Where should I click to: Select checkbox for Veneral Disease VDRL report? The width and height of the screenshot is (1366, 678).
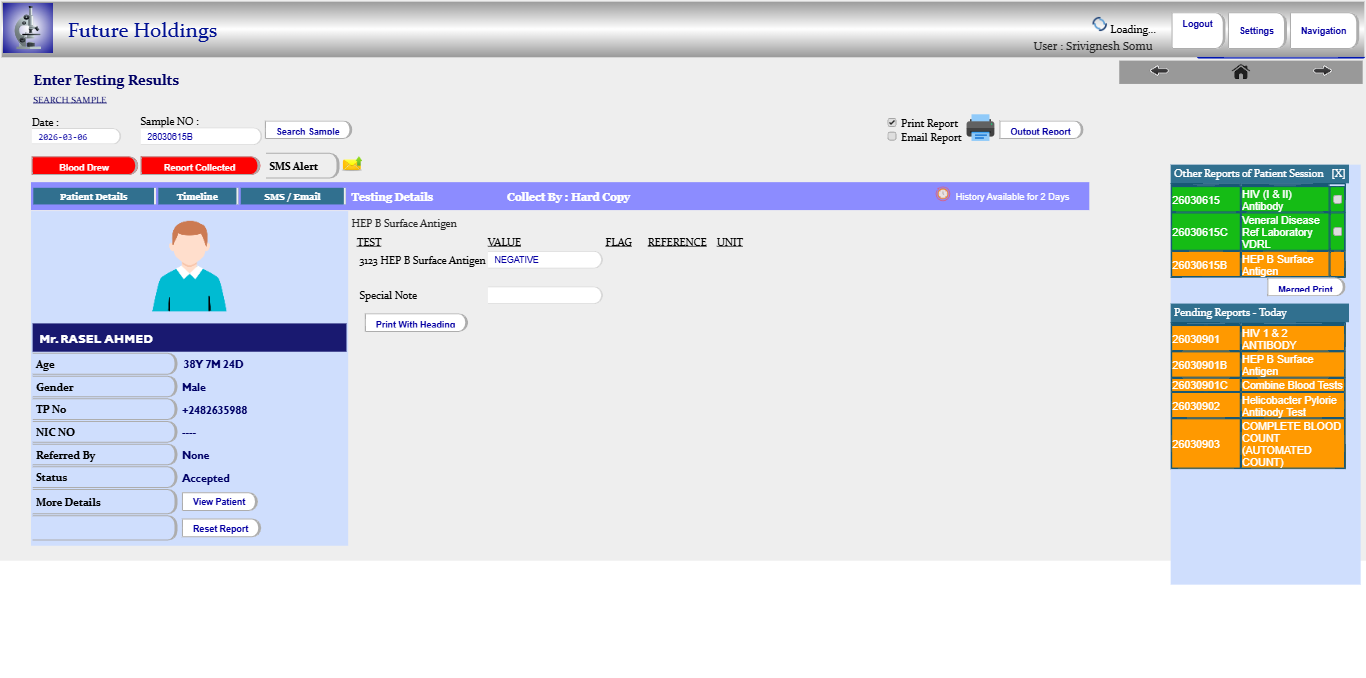(1337, 232)
